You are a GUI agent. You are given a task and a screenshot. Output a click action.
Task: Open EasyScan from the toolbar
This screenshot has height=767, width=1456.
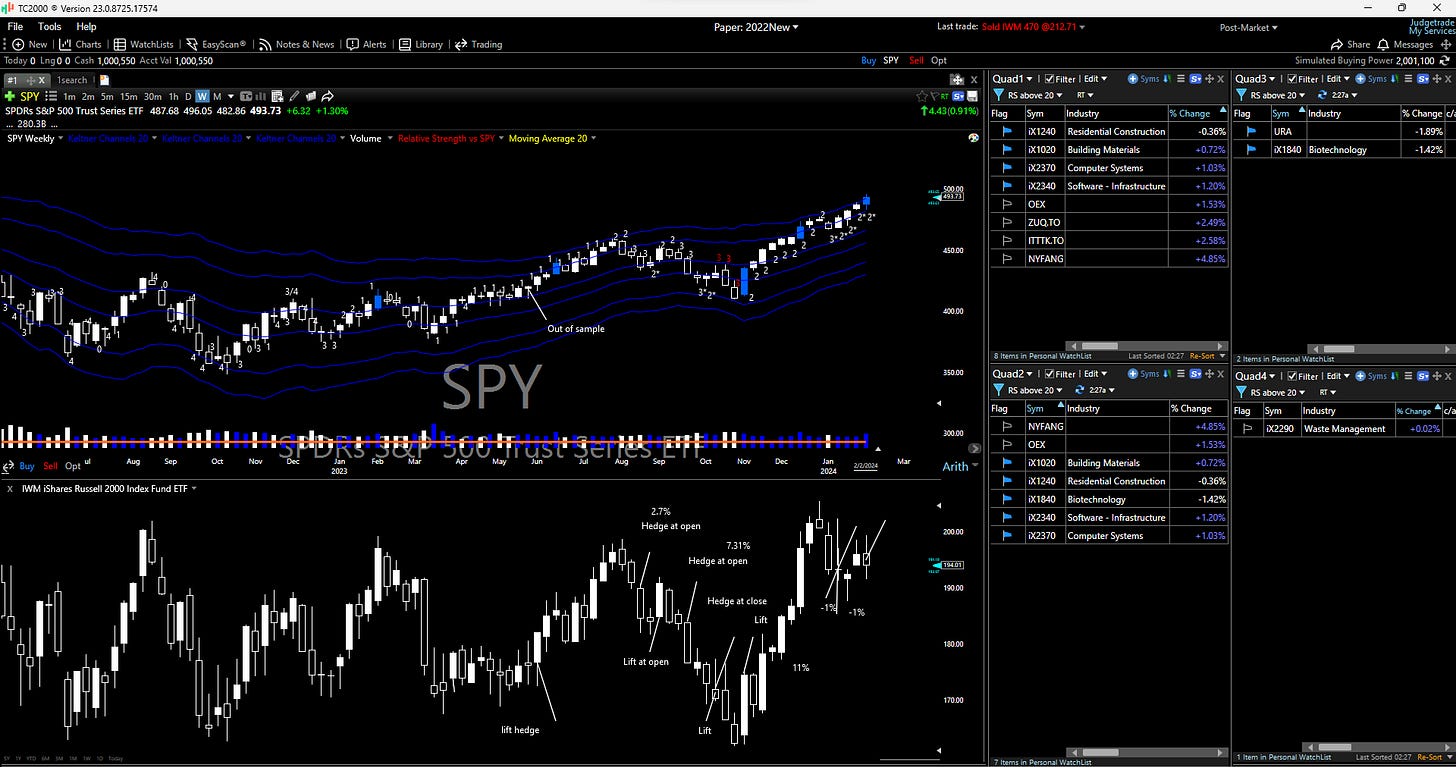[216, 44]
